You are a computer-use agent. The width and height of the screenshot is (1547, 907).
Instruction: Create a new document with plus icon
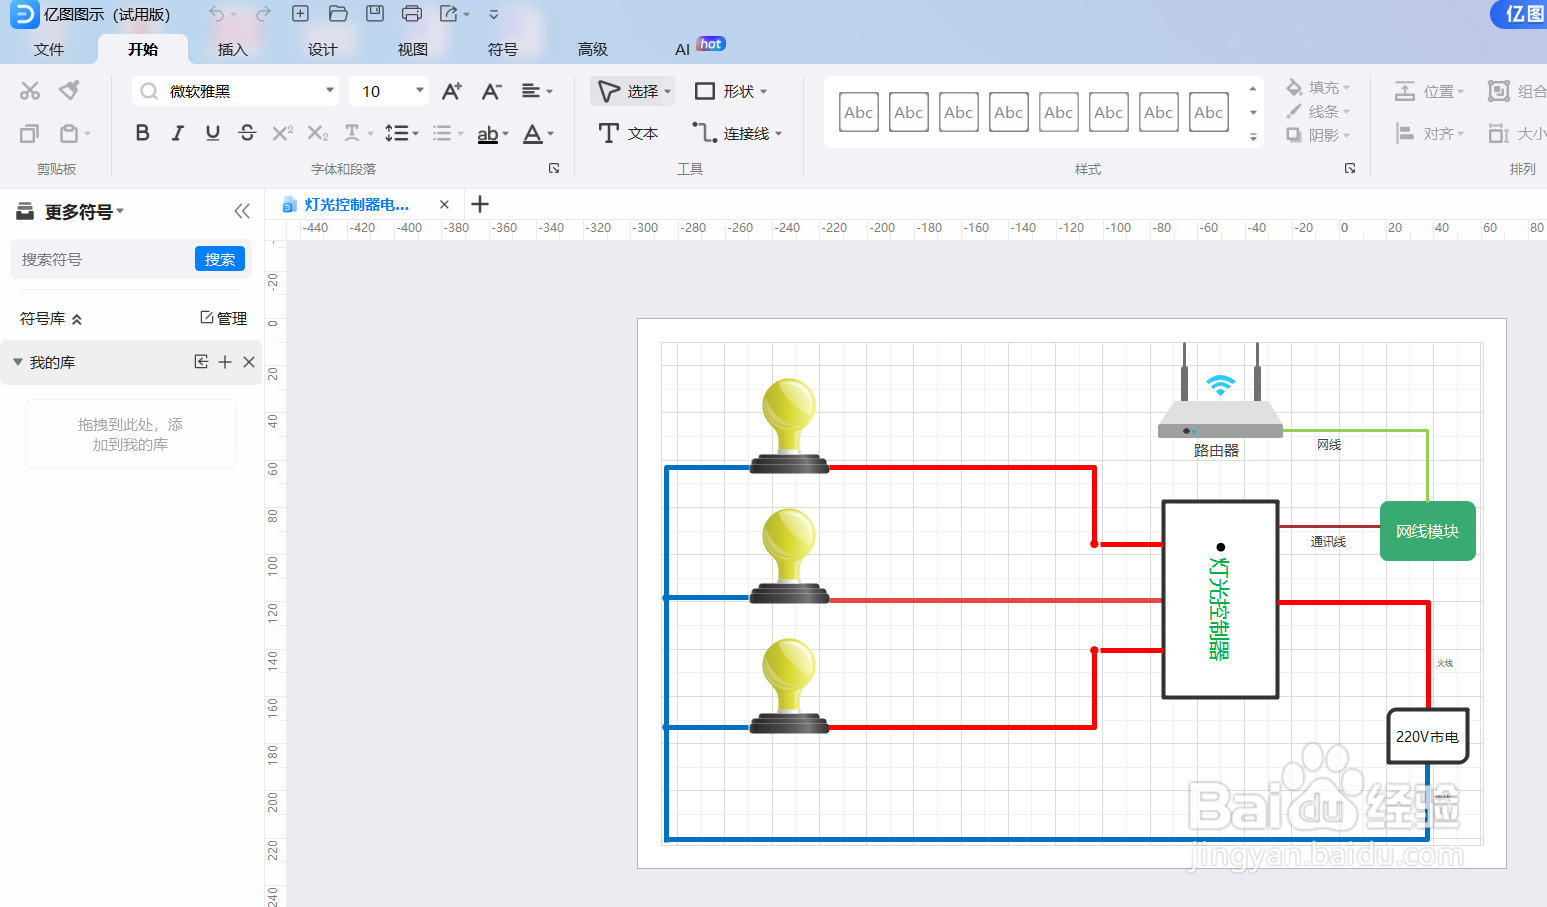(300, 14)
